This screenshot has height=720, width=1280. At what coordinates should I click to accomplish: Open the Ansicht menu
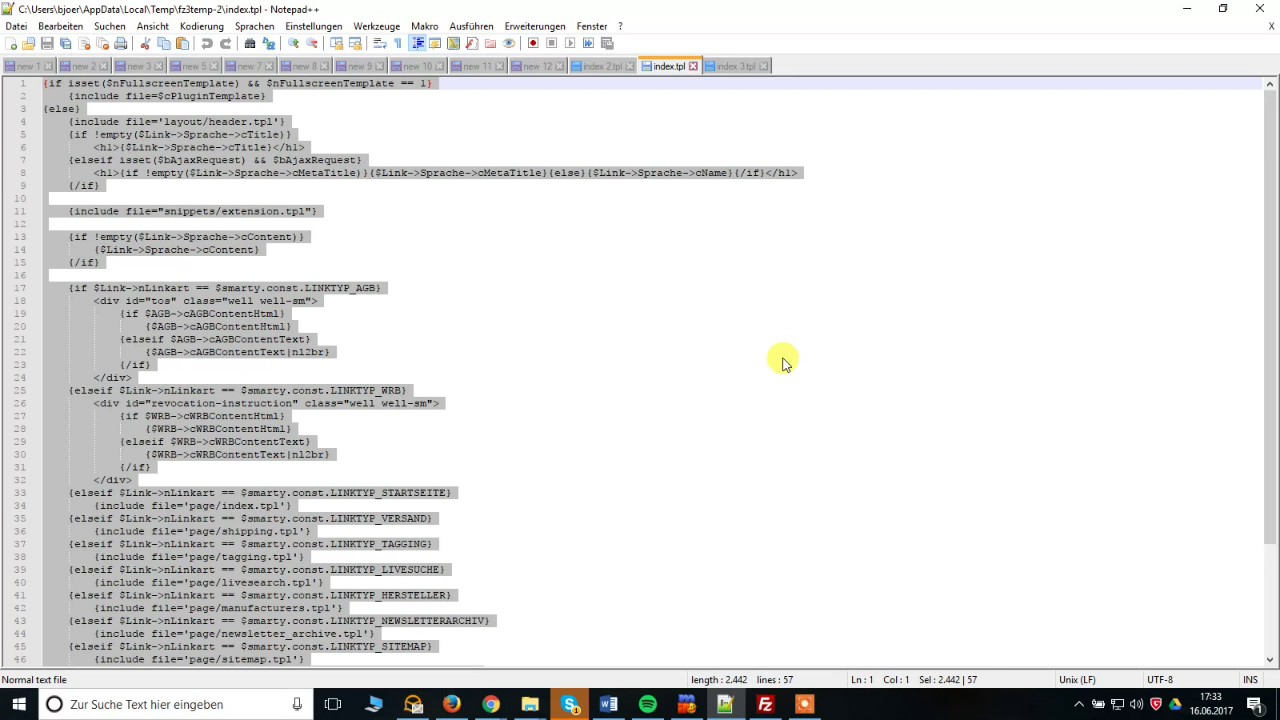click(x=152, y=26)
